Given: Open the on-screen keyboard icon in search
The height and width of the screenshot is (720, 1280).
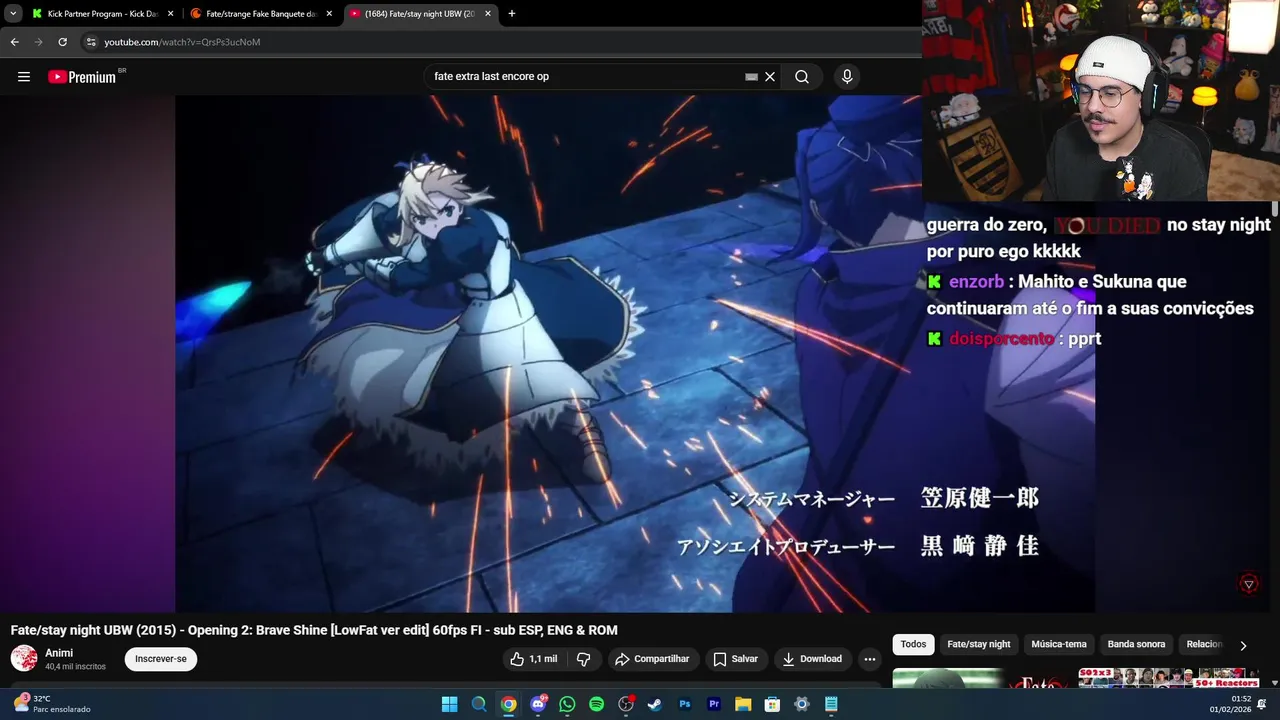Looking at the screenshot, I should click(751, 77).
